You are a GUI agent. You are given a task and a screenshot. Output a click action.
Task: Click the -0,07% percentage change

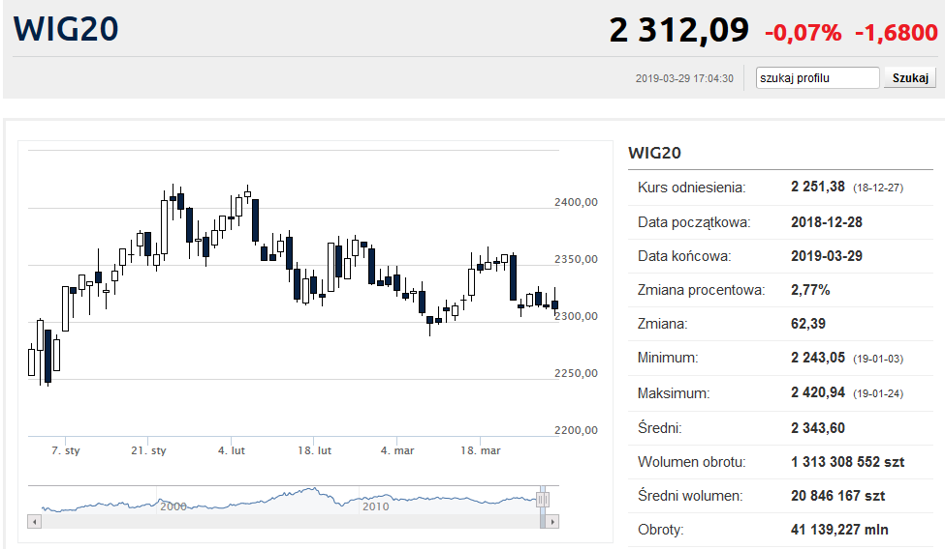pos(803,32)
